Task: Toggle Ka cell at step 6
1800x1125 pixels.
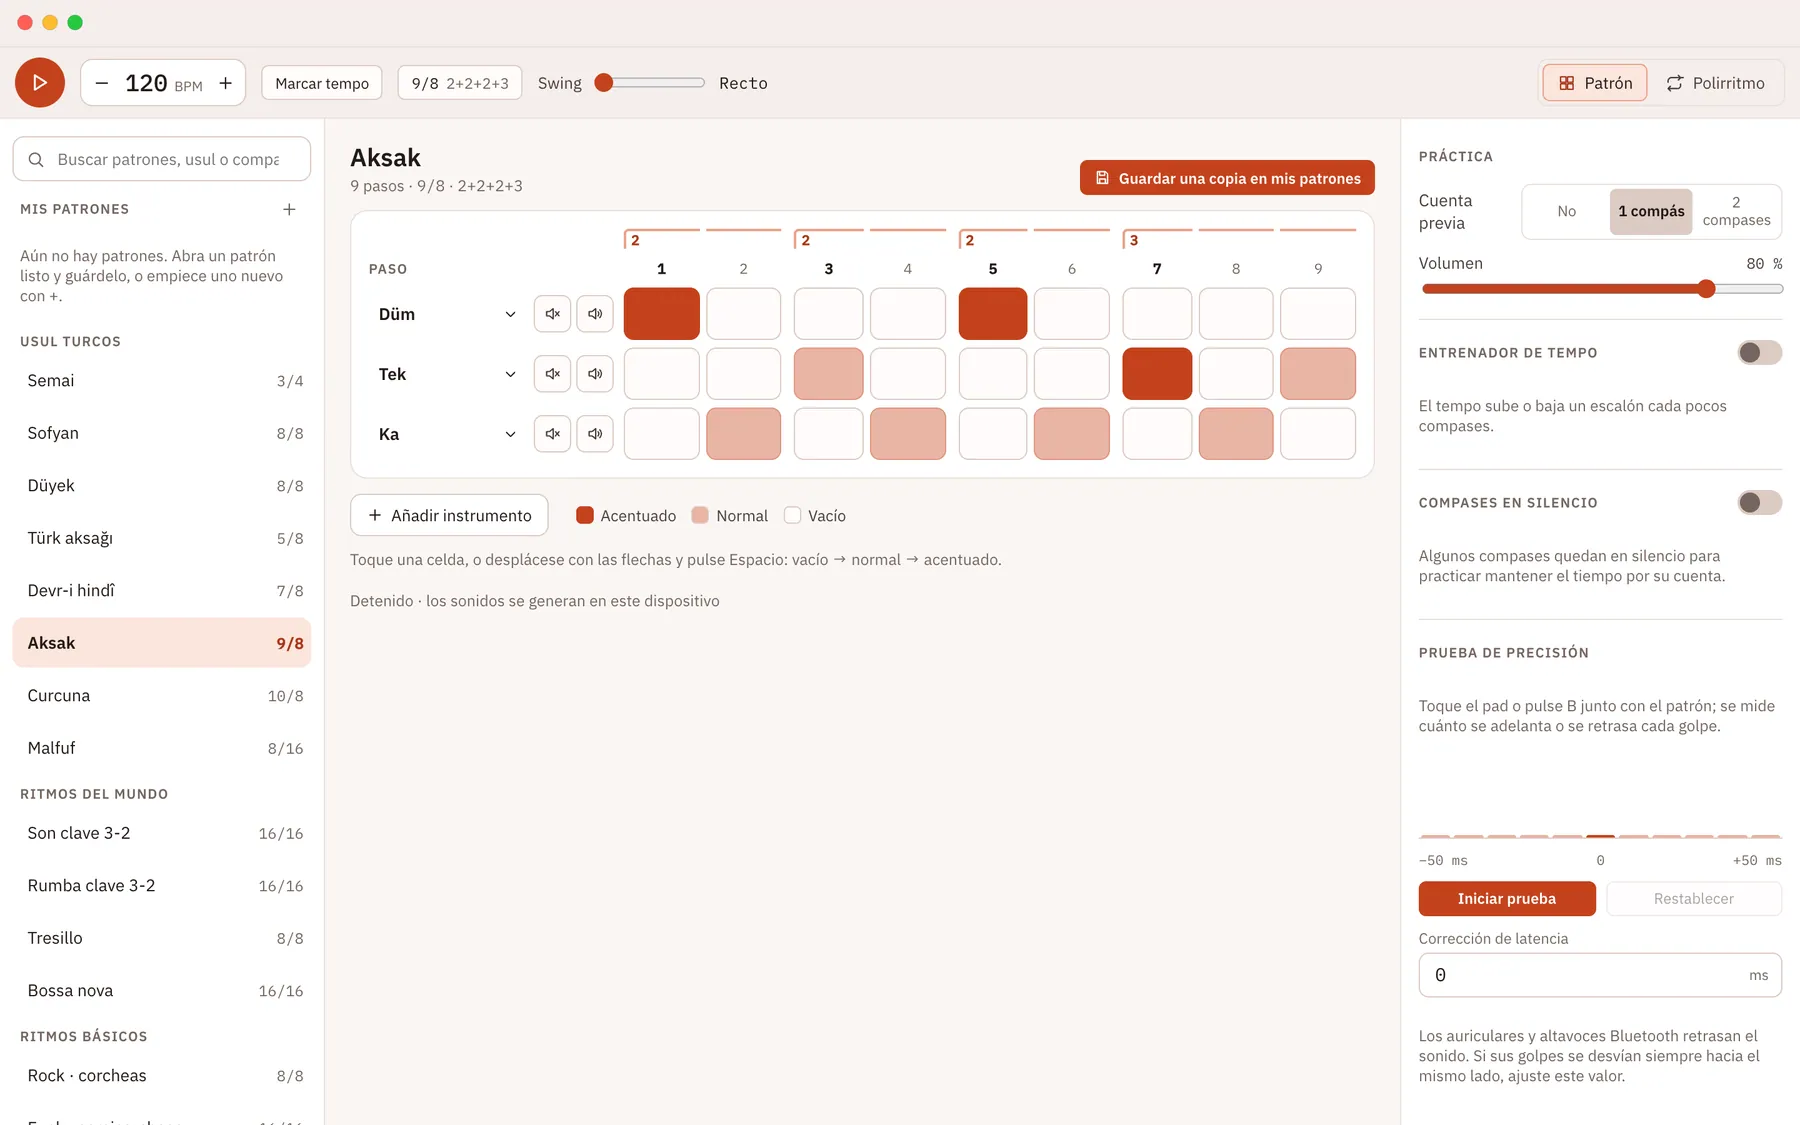Action: click(1072, 434)
